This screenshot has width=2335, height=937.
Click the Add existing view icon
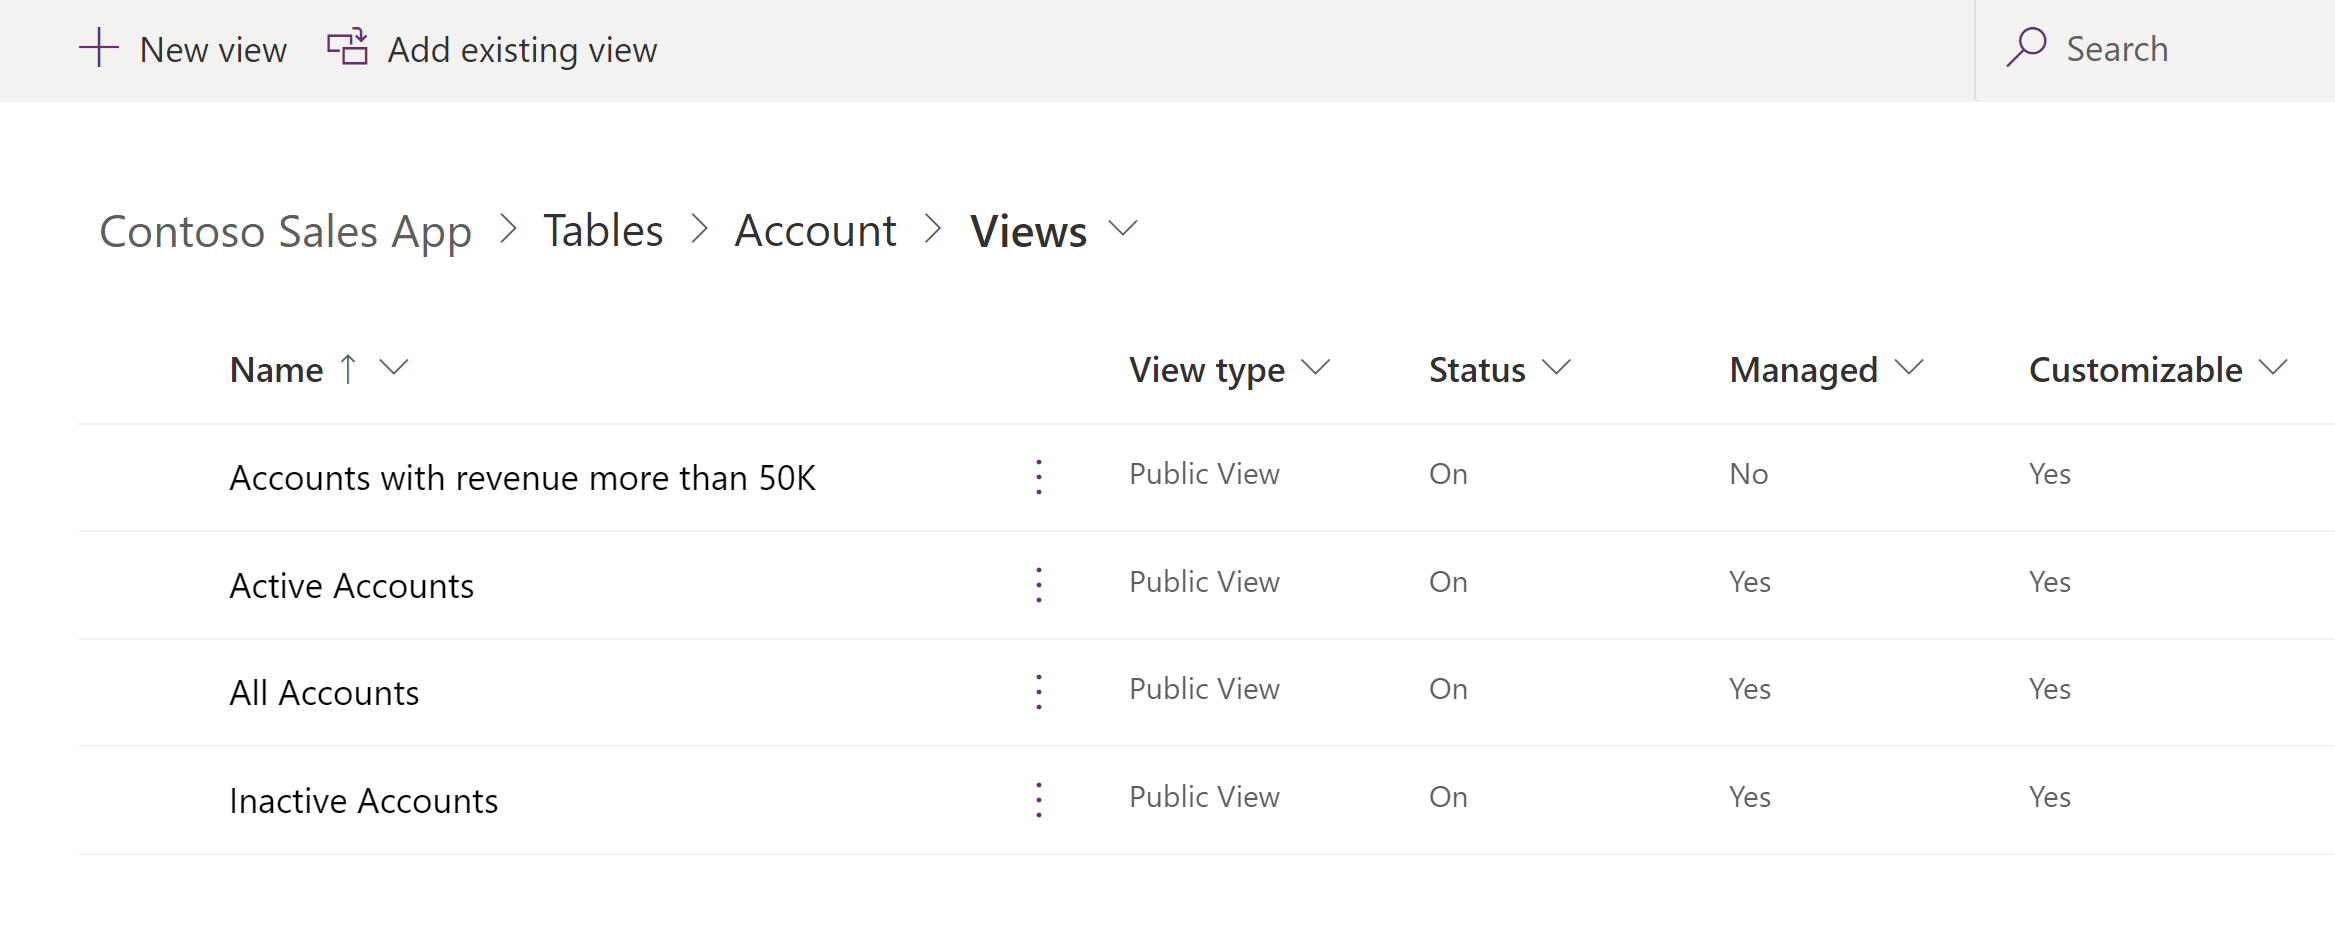tap(348, 48)
